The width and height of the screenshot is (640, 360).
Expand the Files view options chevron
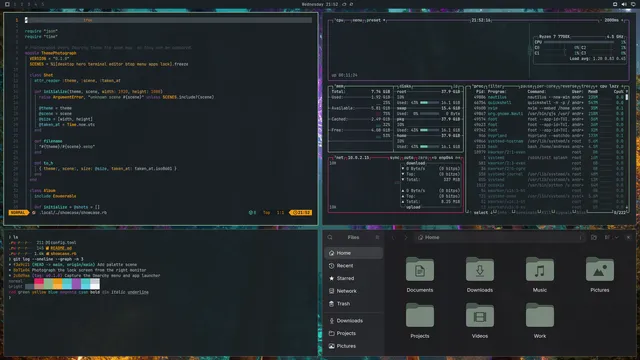(x=616, y=237)
